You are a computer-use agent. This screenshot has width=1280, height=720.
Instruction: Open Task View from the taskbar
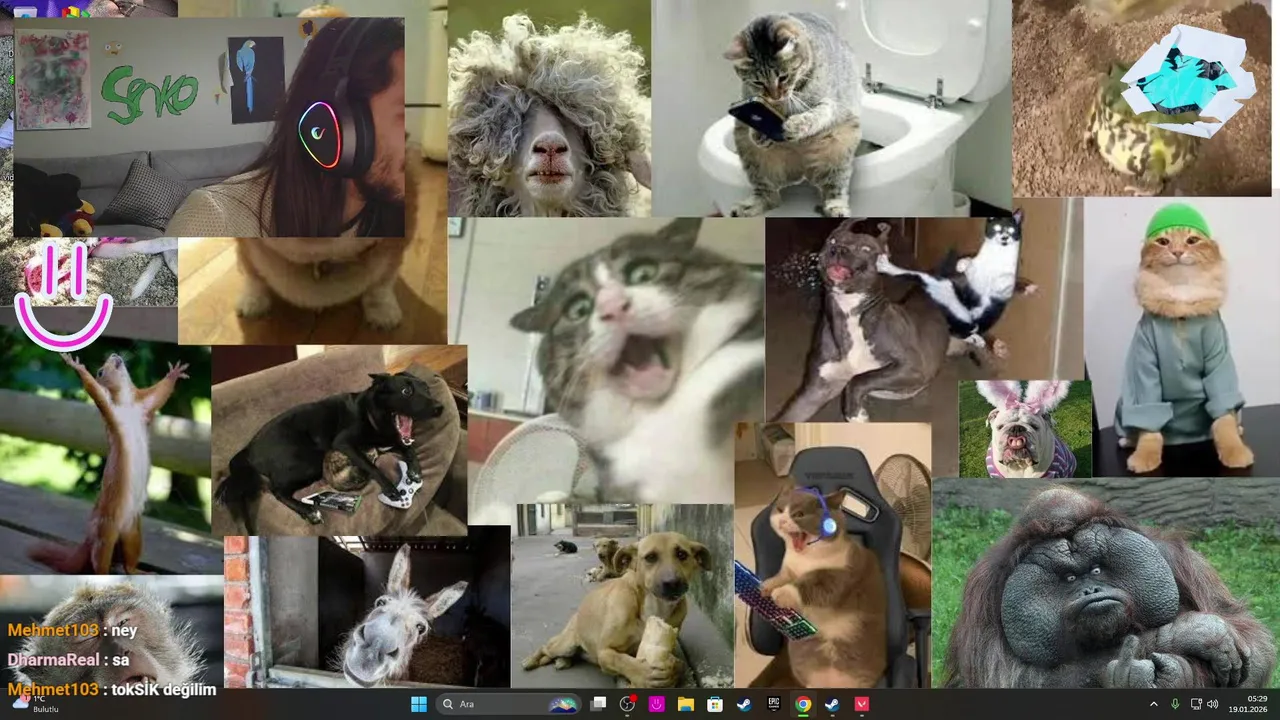pyautogui.click(x=598, y=704)
